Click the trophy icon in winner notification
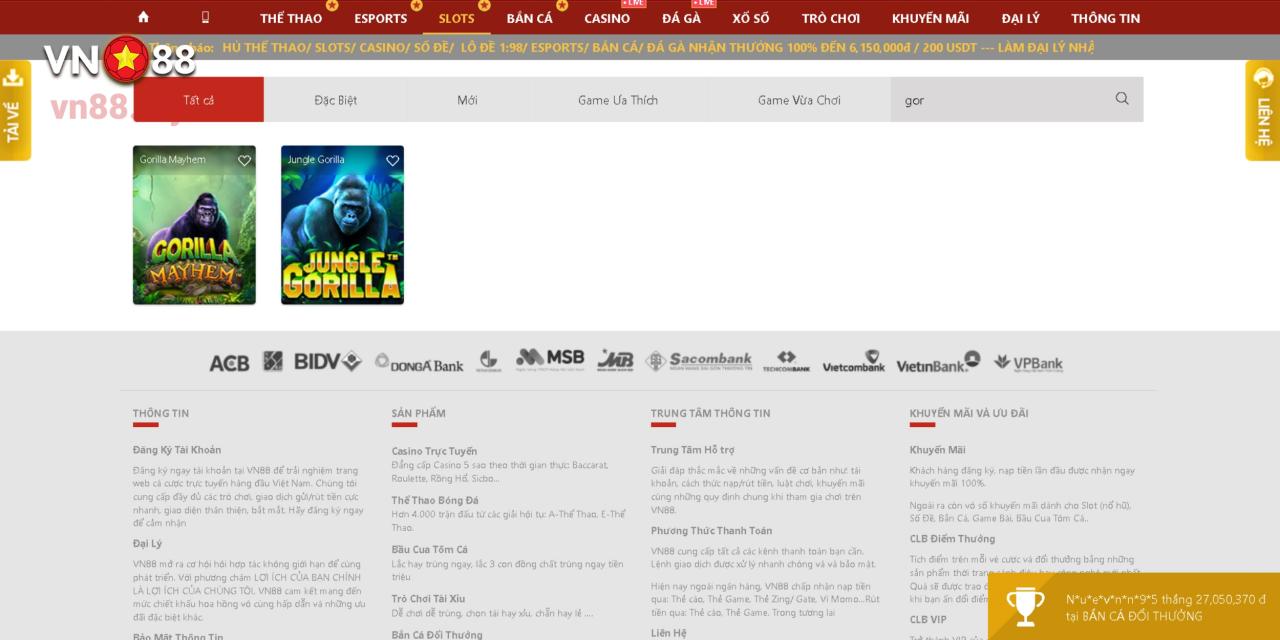This screenshot has width=1280, height=640. point(1025,607)
